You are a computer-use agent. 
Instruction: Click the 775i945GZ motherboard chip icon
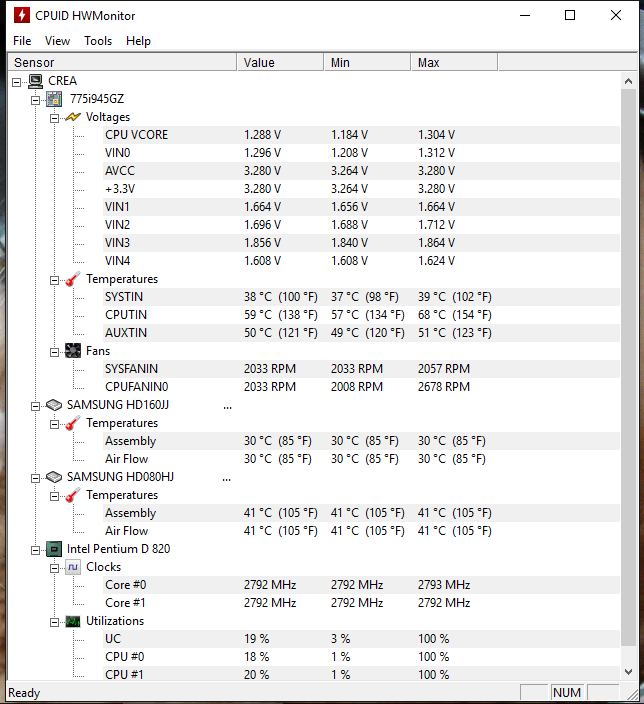point(54,99)
